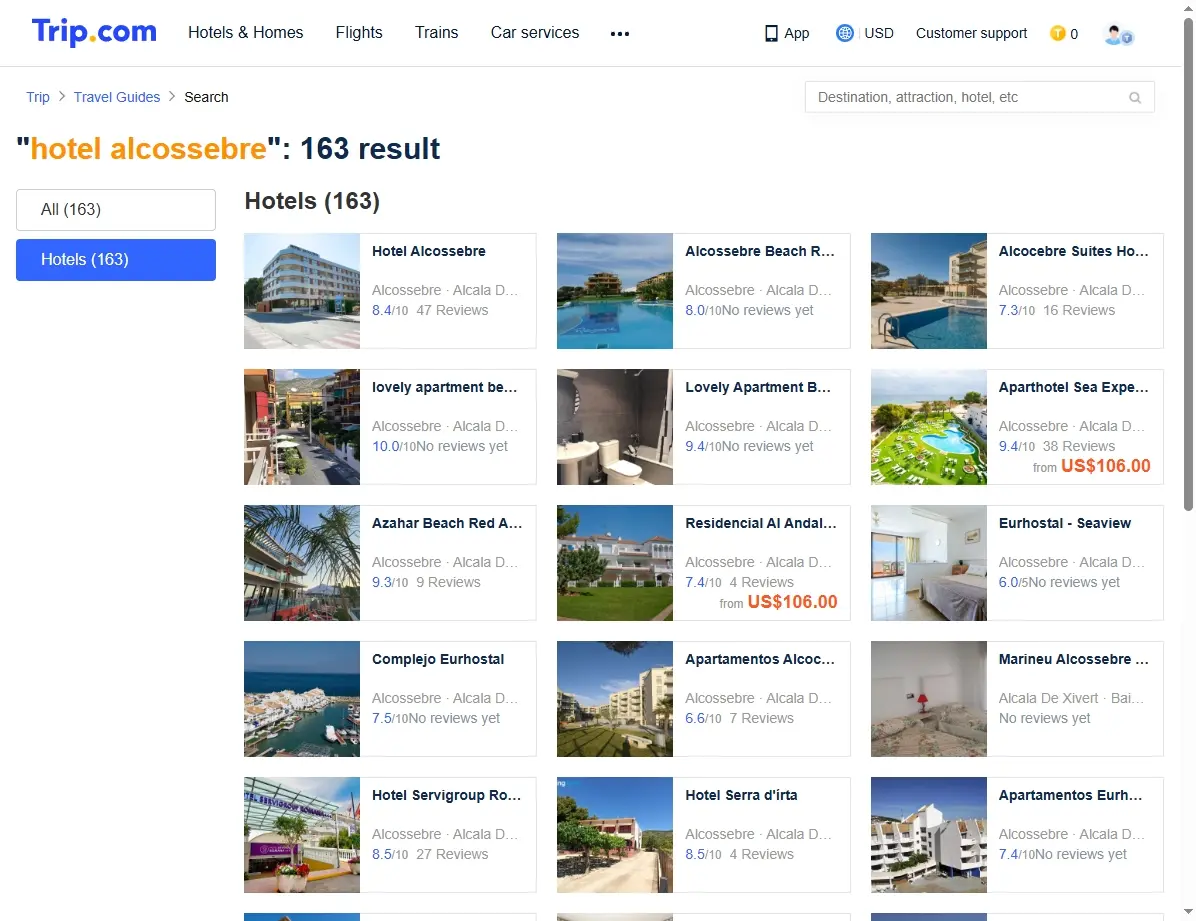Click the App phone icon
Screen dimensions: 1196x921
point(771,34)
